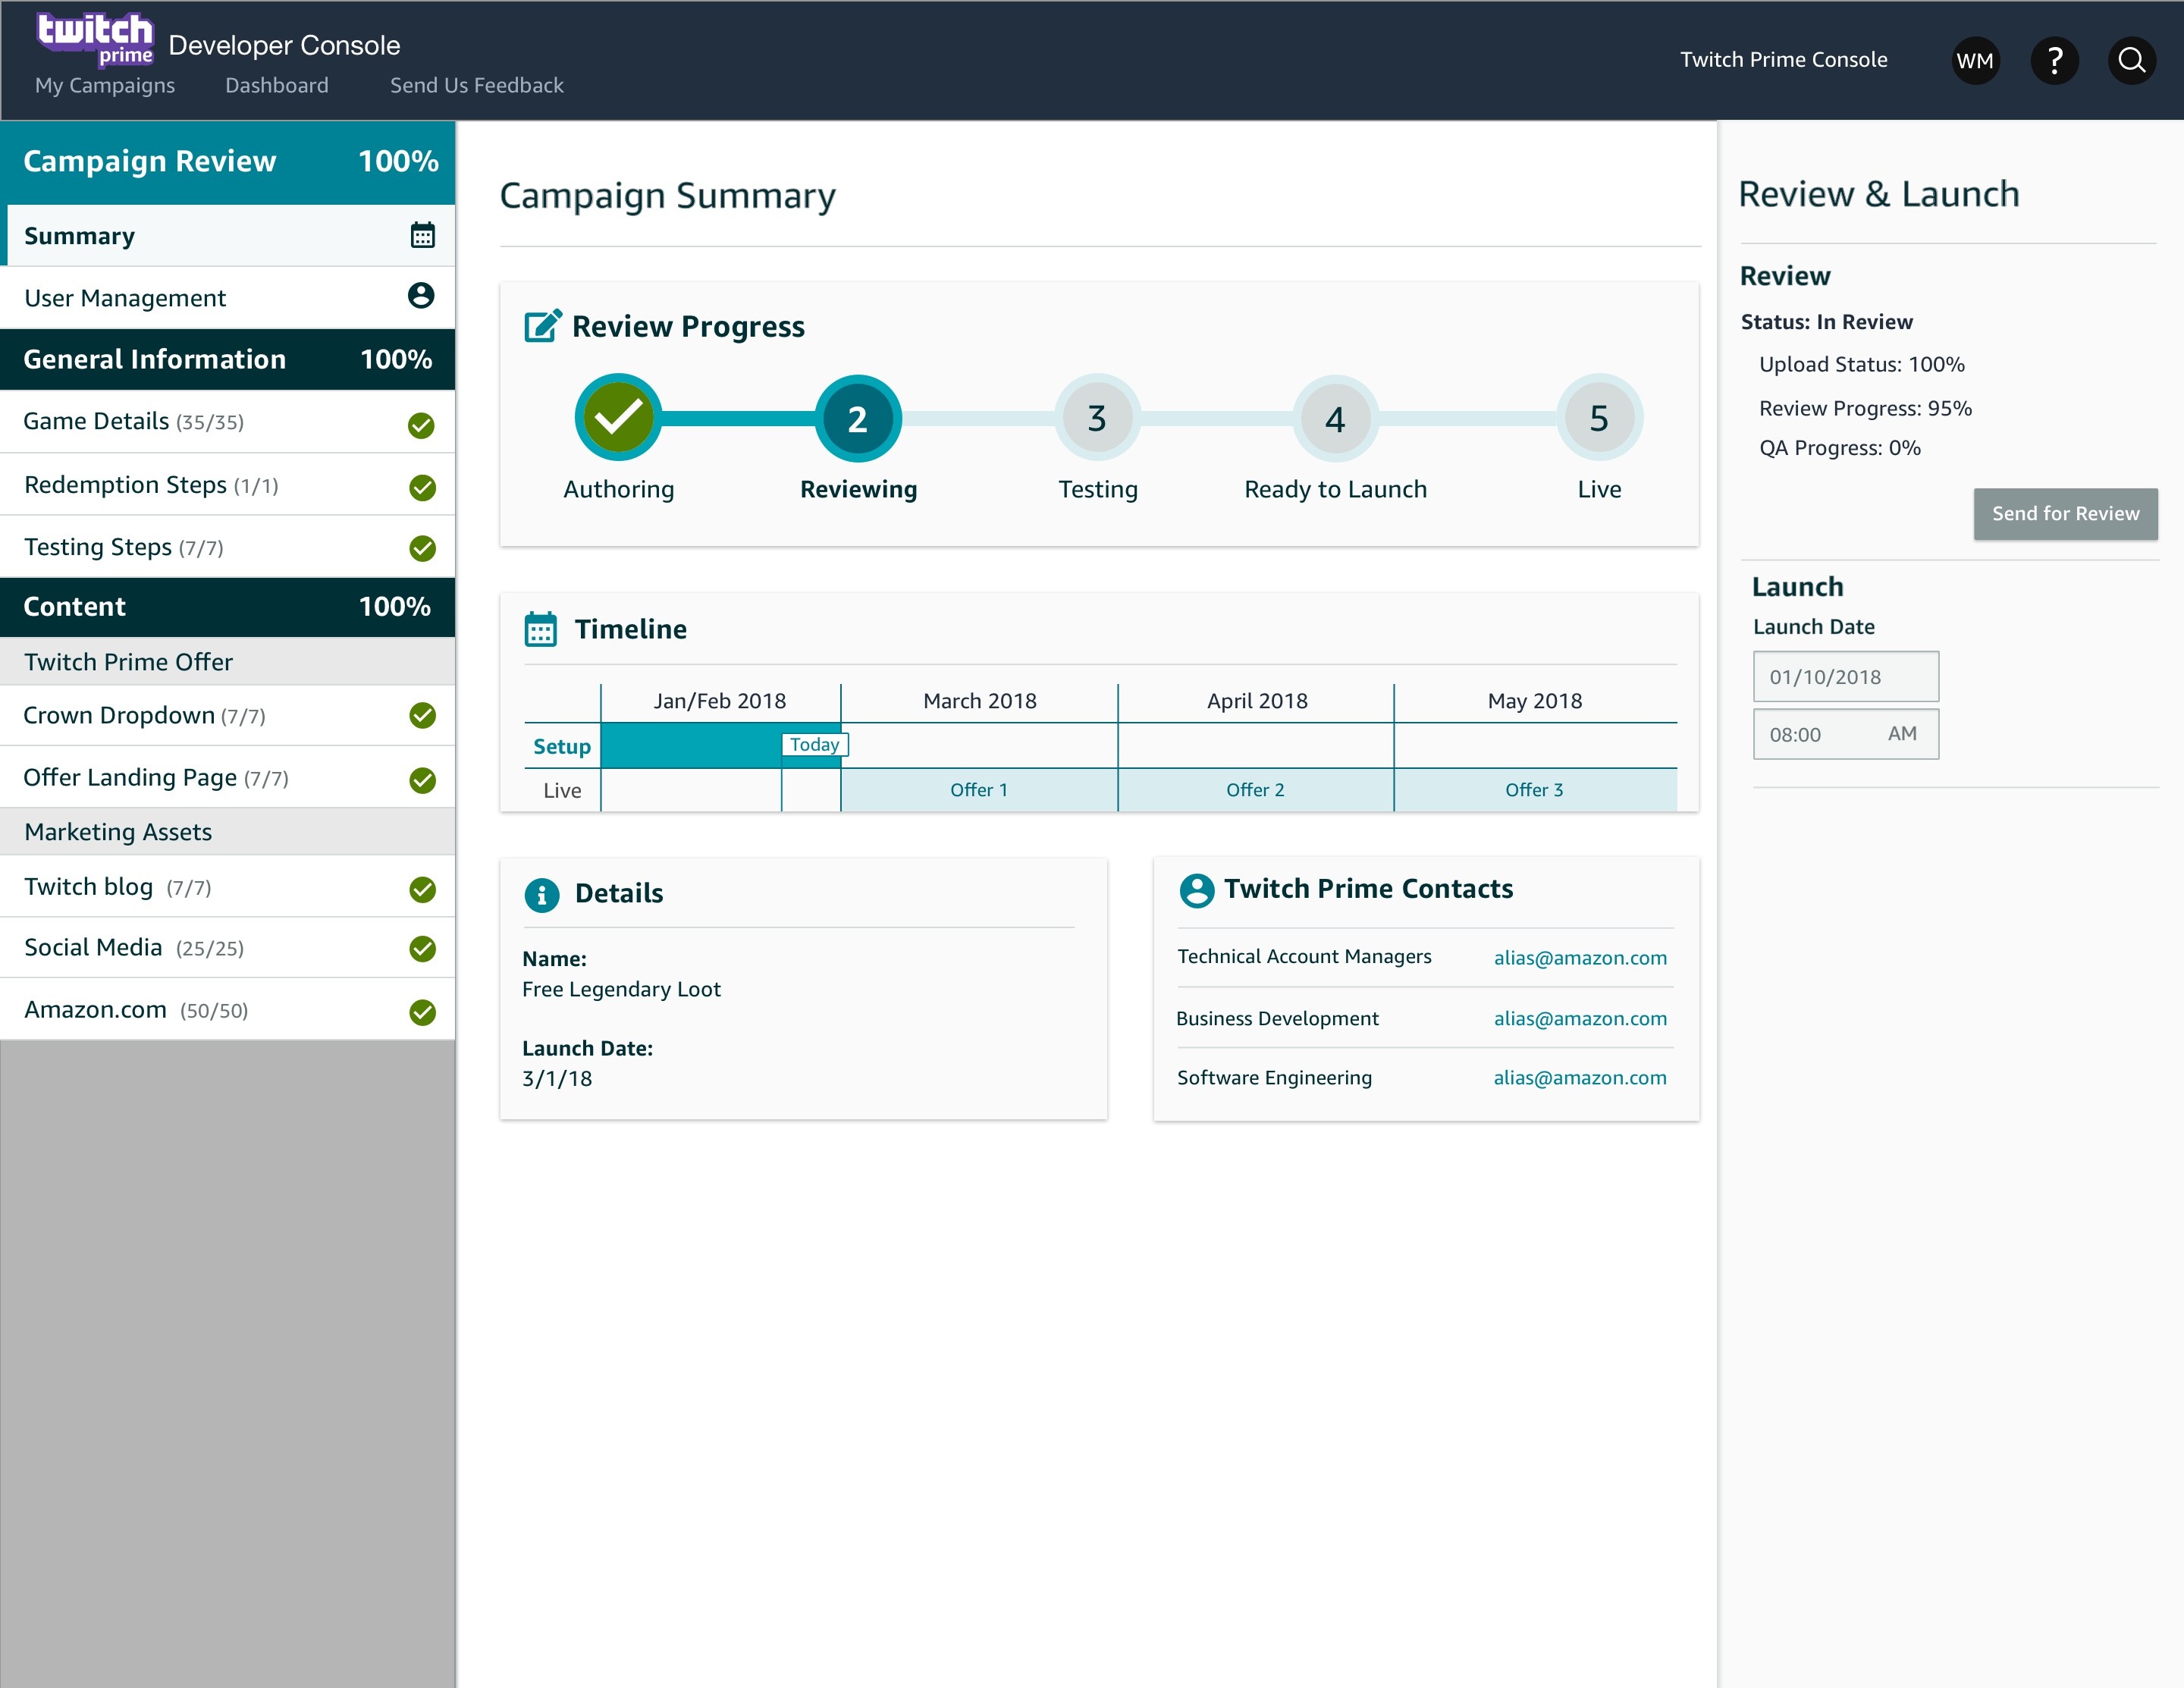Open Redemption Steps section
2184x1688 pixels.
coord(228,485)
